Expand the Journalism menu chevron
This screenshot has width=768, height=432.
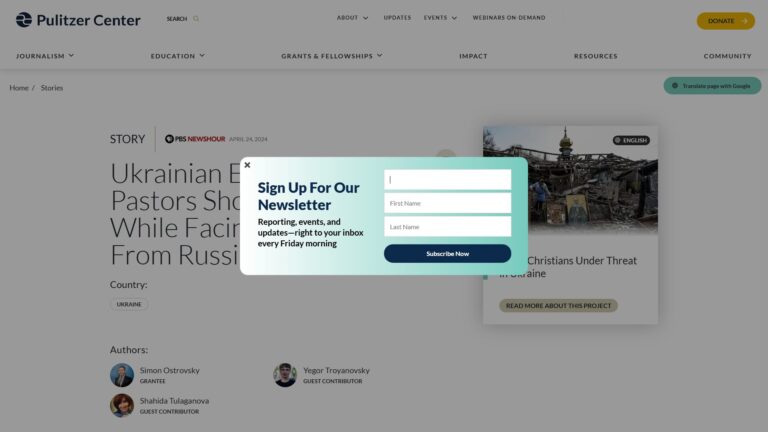pos(72,56)
